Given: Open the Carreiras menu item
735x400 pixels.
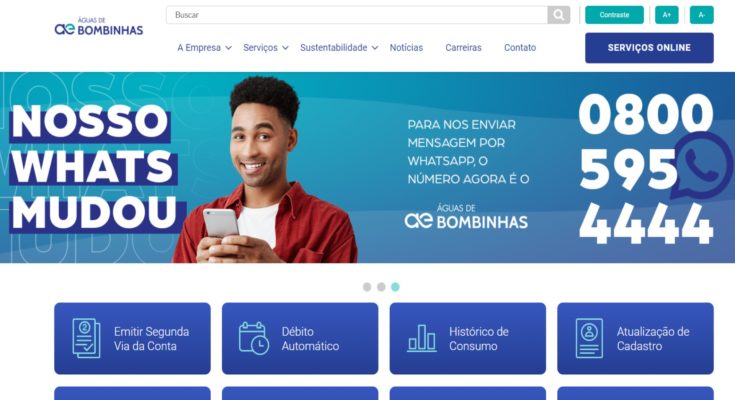Looking at the screenshot, I should (464, 48).
